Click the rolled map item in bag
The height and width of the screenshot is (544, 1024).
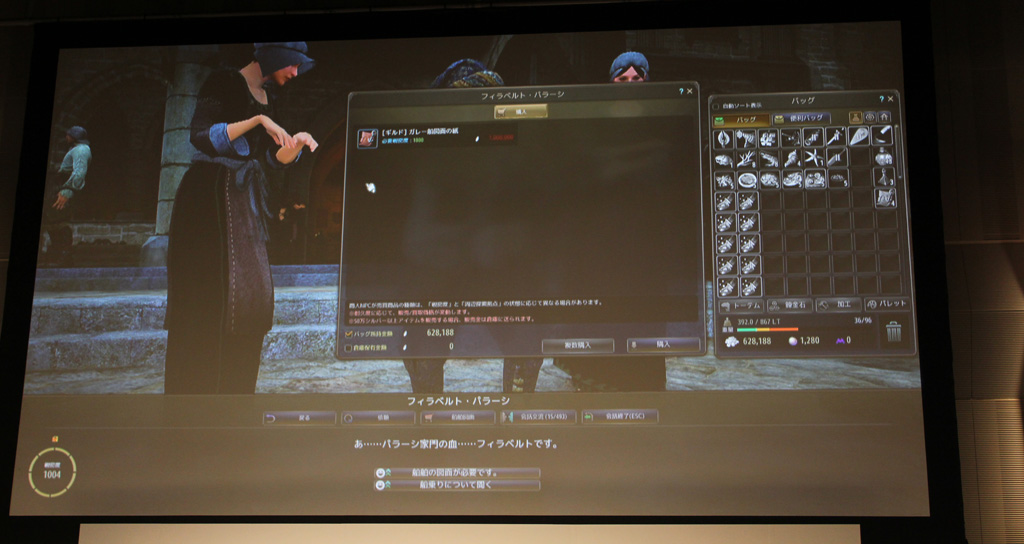point(884,198)
